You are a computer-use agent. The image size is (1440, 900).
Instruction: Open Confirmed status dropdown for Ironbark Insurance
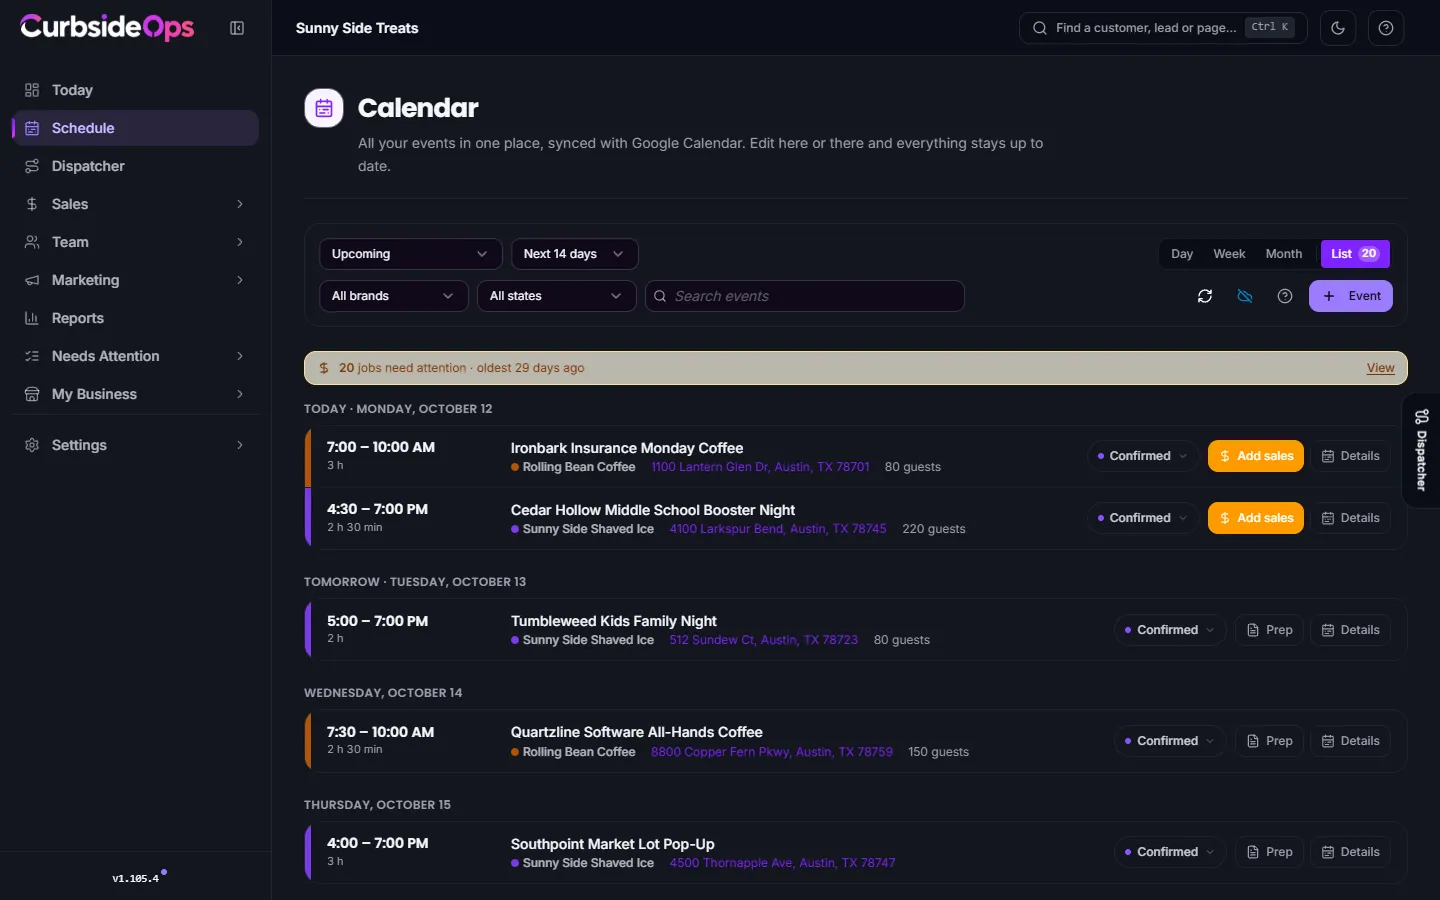point(1142,456)
